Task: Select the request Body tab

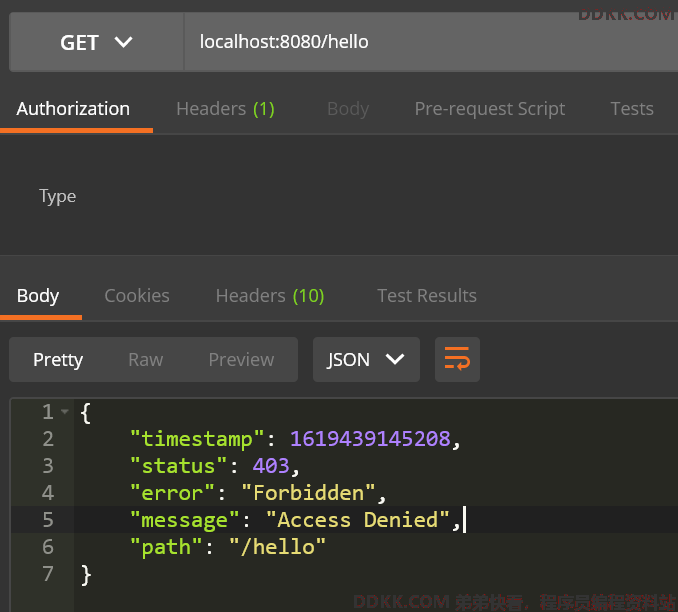Action: click(x=348, y=109)
